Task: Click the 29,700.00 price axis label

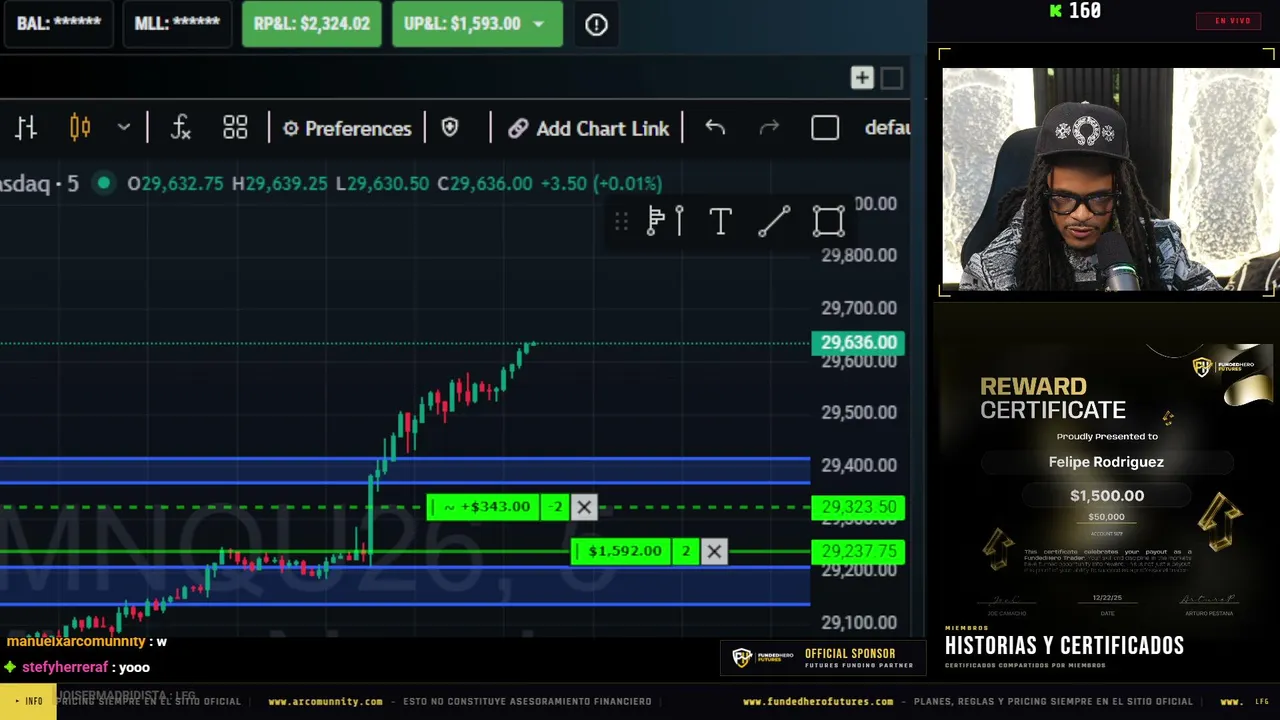Action: pos(858,308)
